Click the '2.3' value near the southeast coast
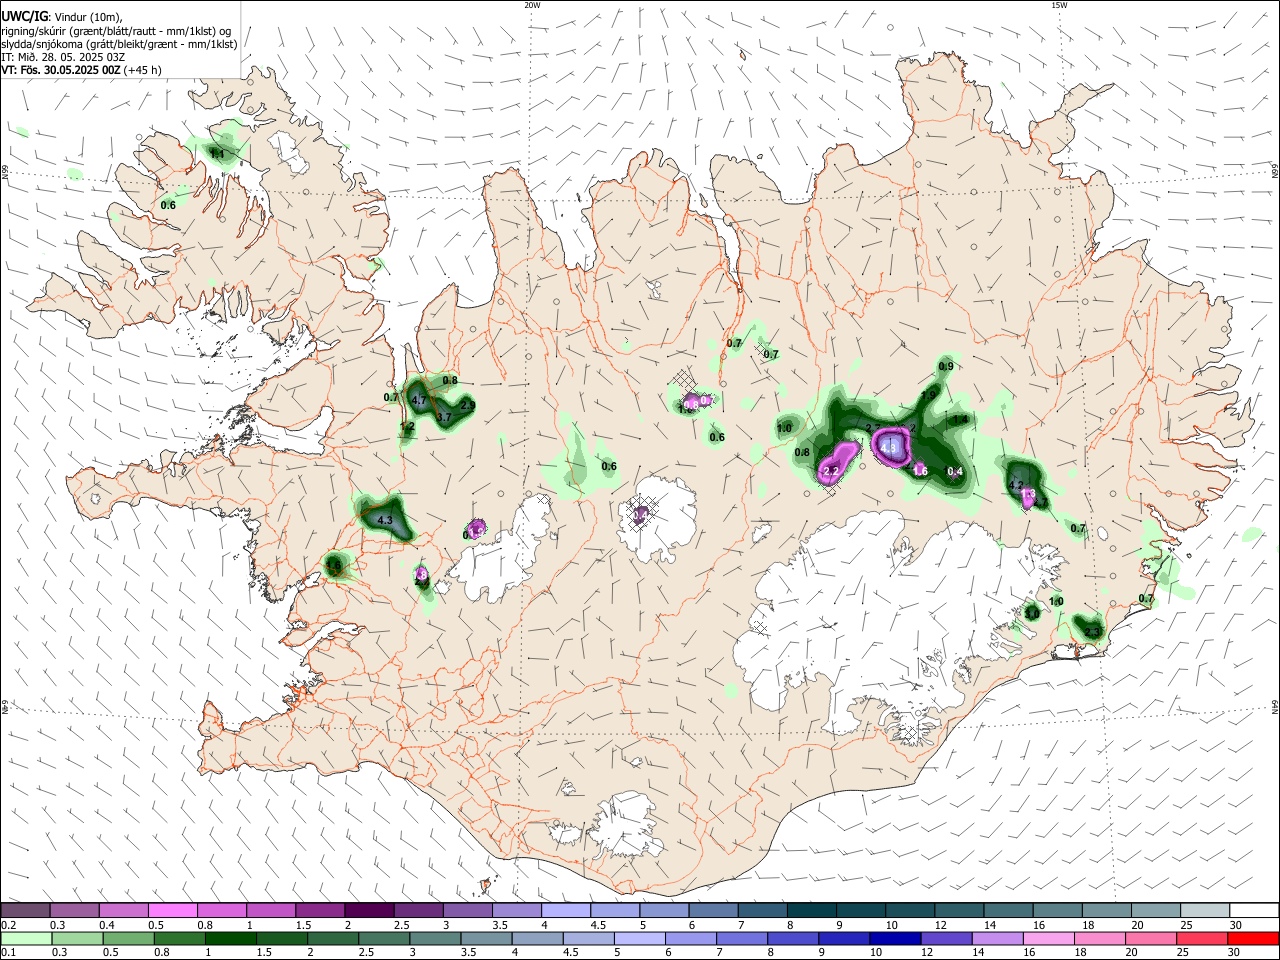The width and height of the screenshot is (1280, 960). (1092, 631)
